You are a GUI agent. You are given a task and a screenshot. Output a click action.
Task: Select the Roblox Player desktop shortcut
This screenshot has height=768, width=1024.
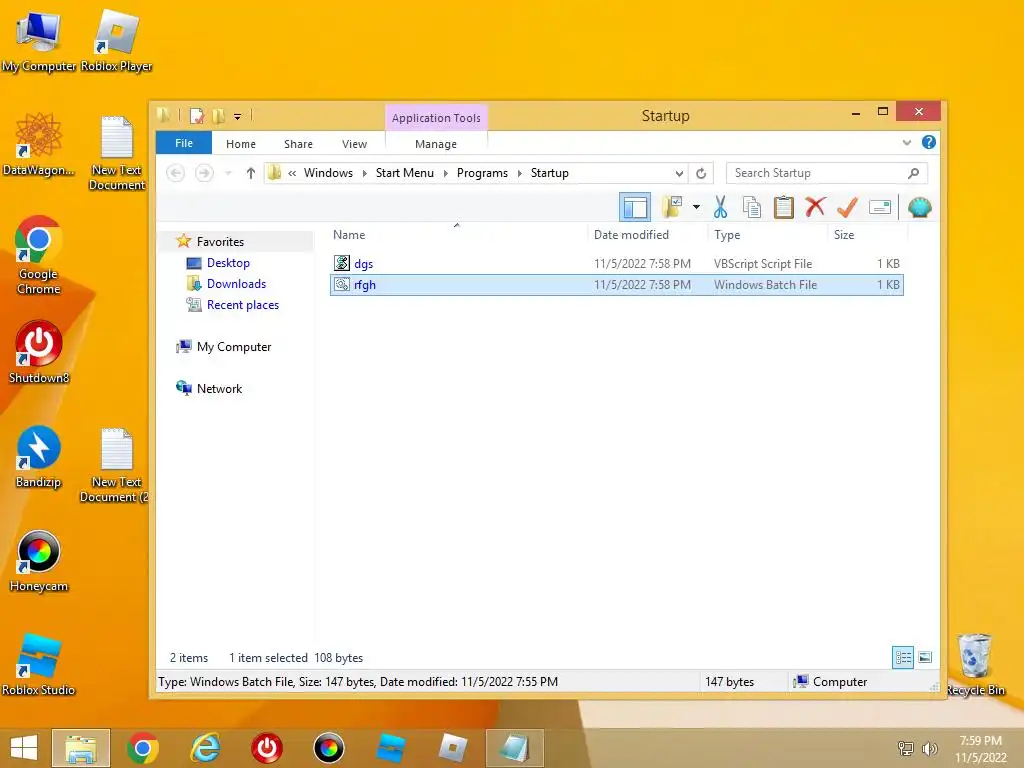pos(116,40)
